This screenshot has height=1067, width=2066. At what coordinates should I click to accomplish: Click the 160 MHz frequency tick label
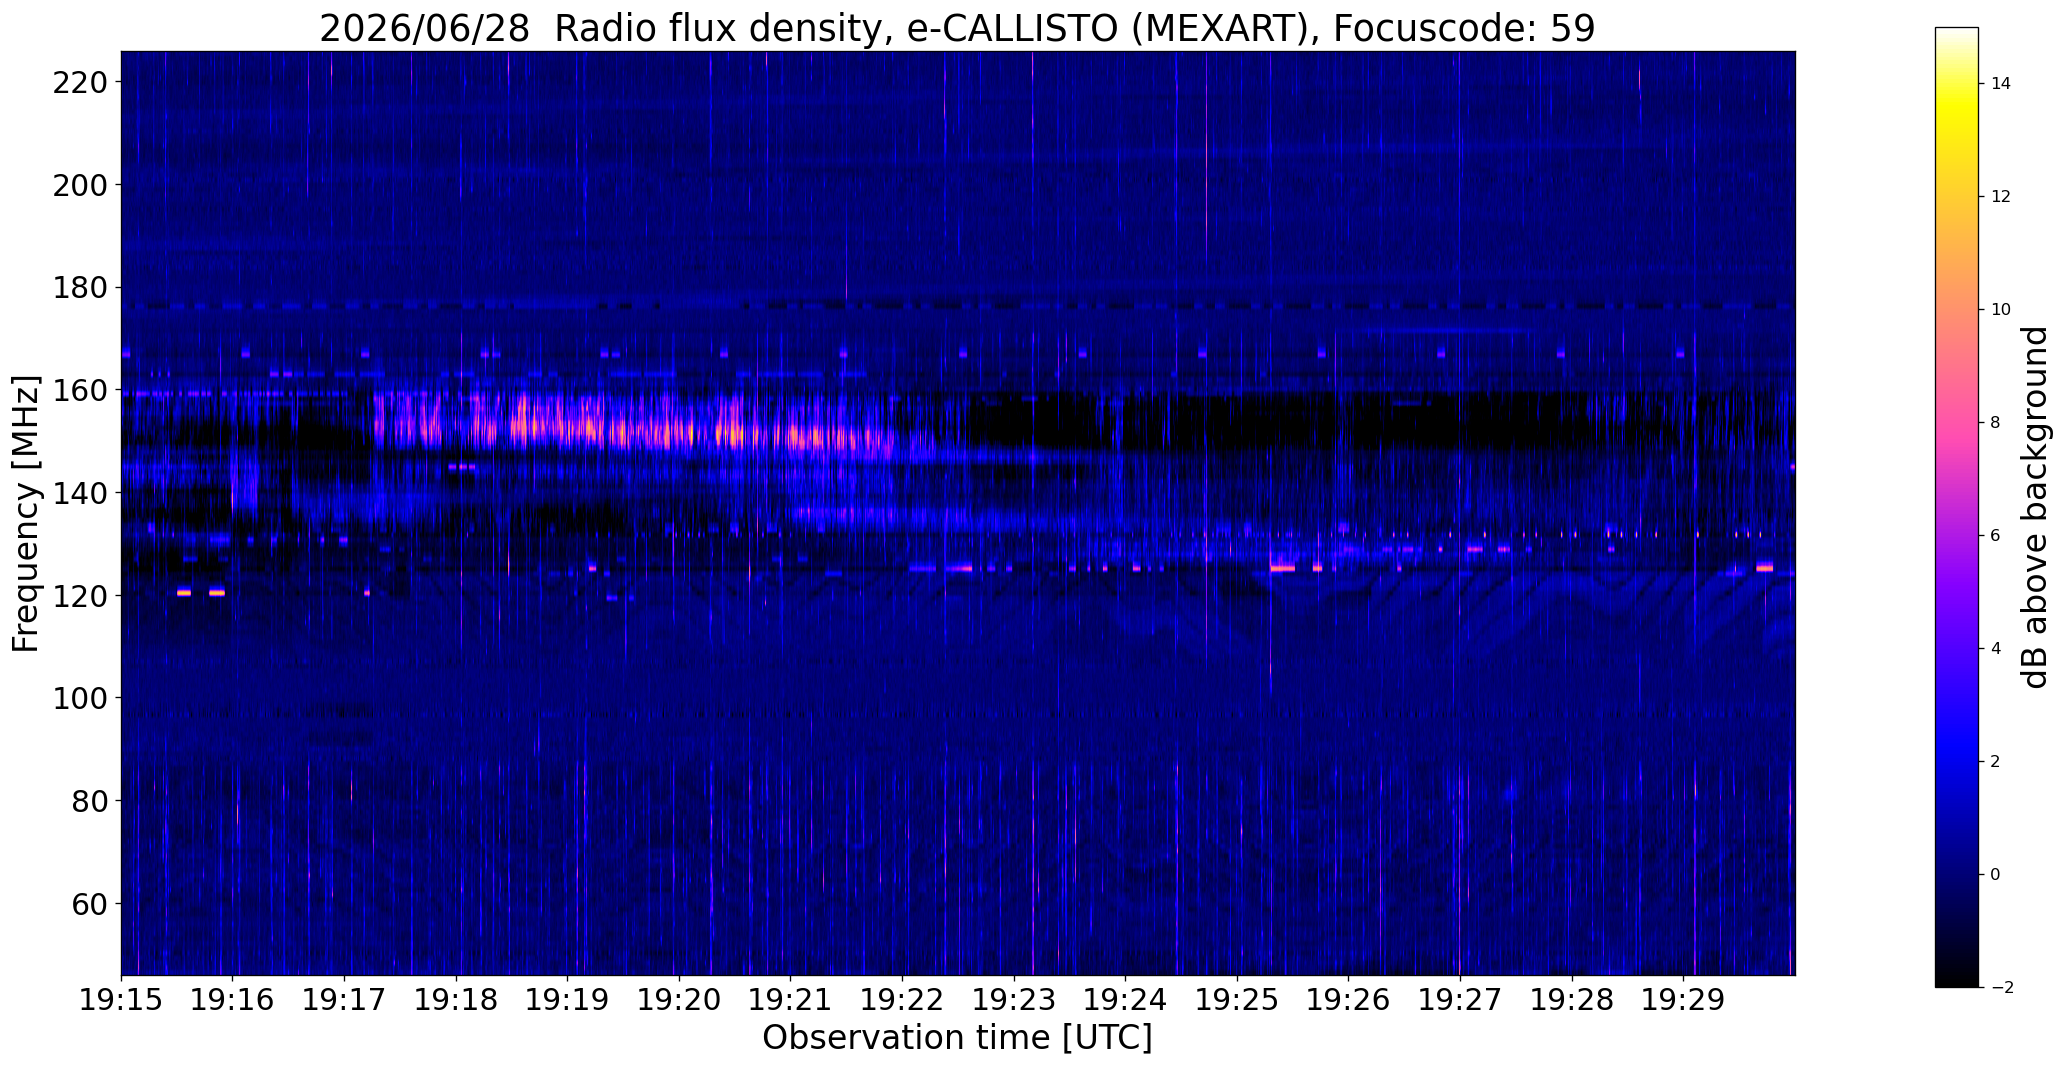click(x=81, y=390)
